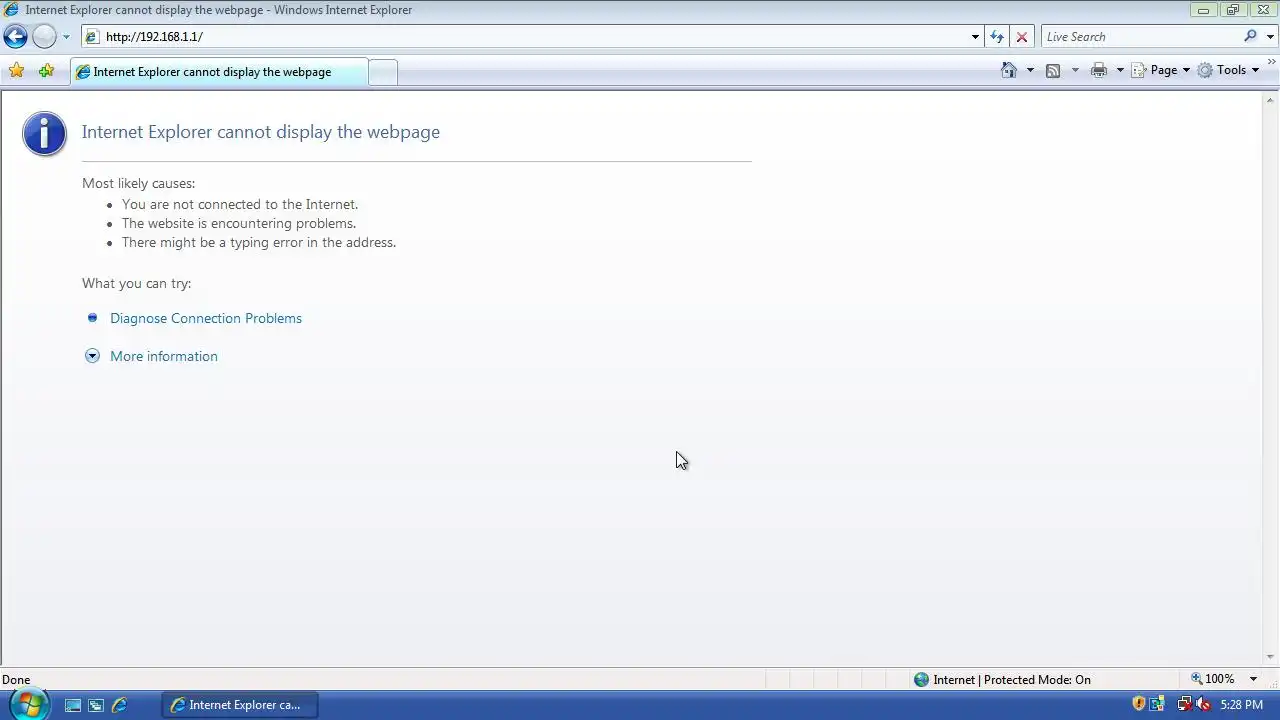Click the 'Done' status bar text
This screenshot has width=1280, height=720.
click(16, 680)
